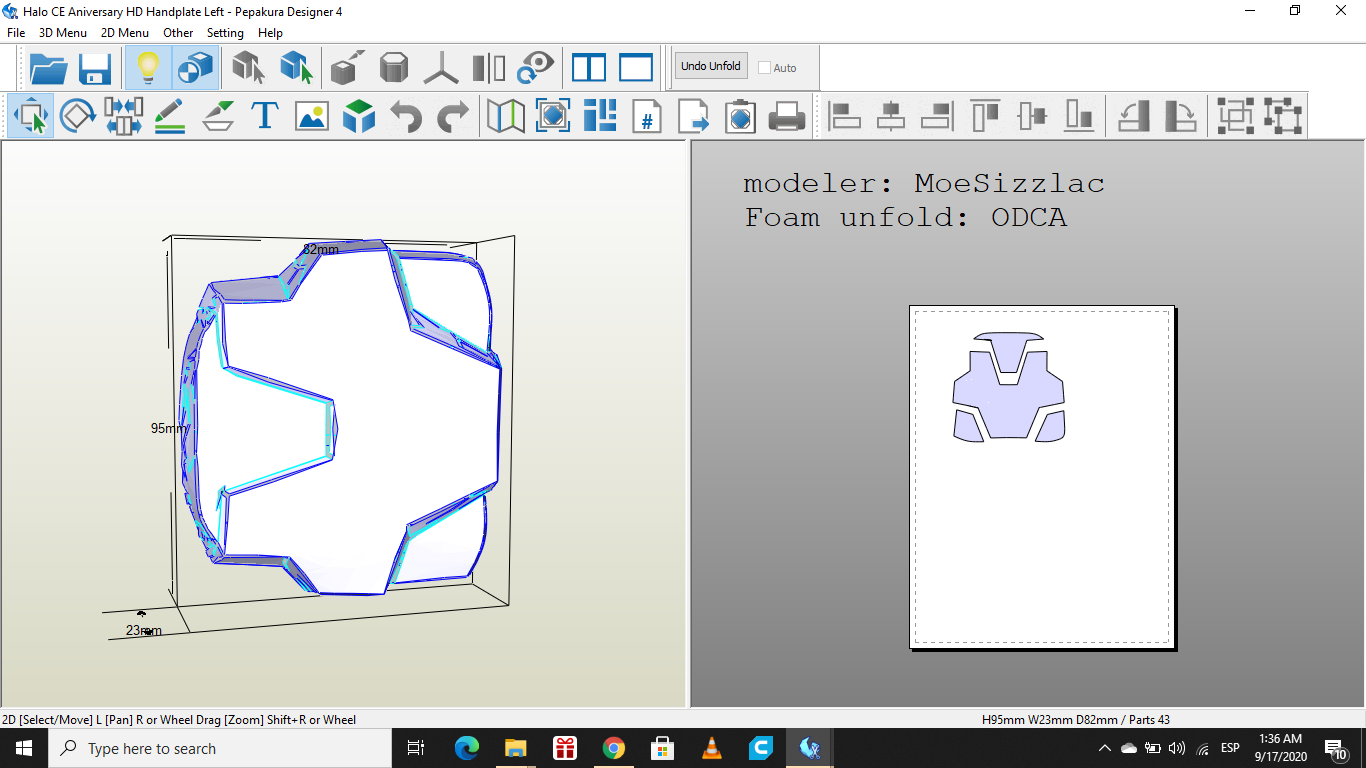This screenshot has width=1366, height=768.
Task: Open the Setting menu
Action: 225,32
